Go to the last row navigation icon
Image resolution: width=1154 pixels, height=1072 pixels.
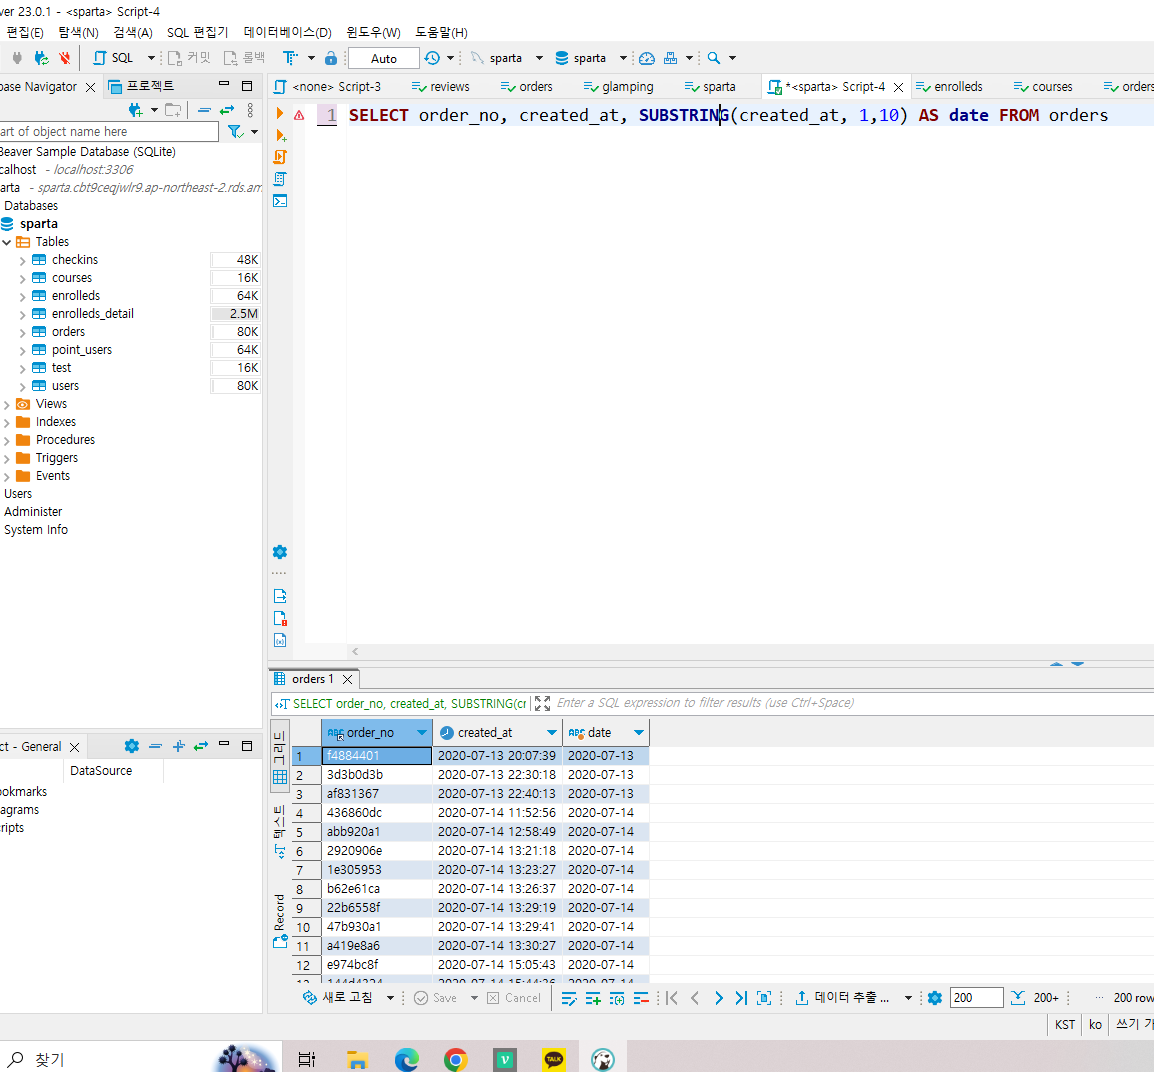click(x=741, y=998)
